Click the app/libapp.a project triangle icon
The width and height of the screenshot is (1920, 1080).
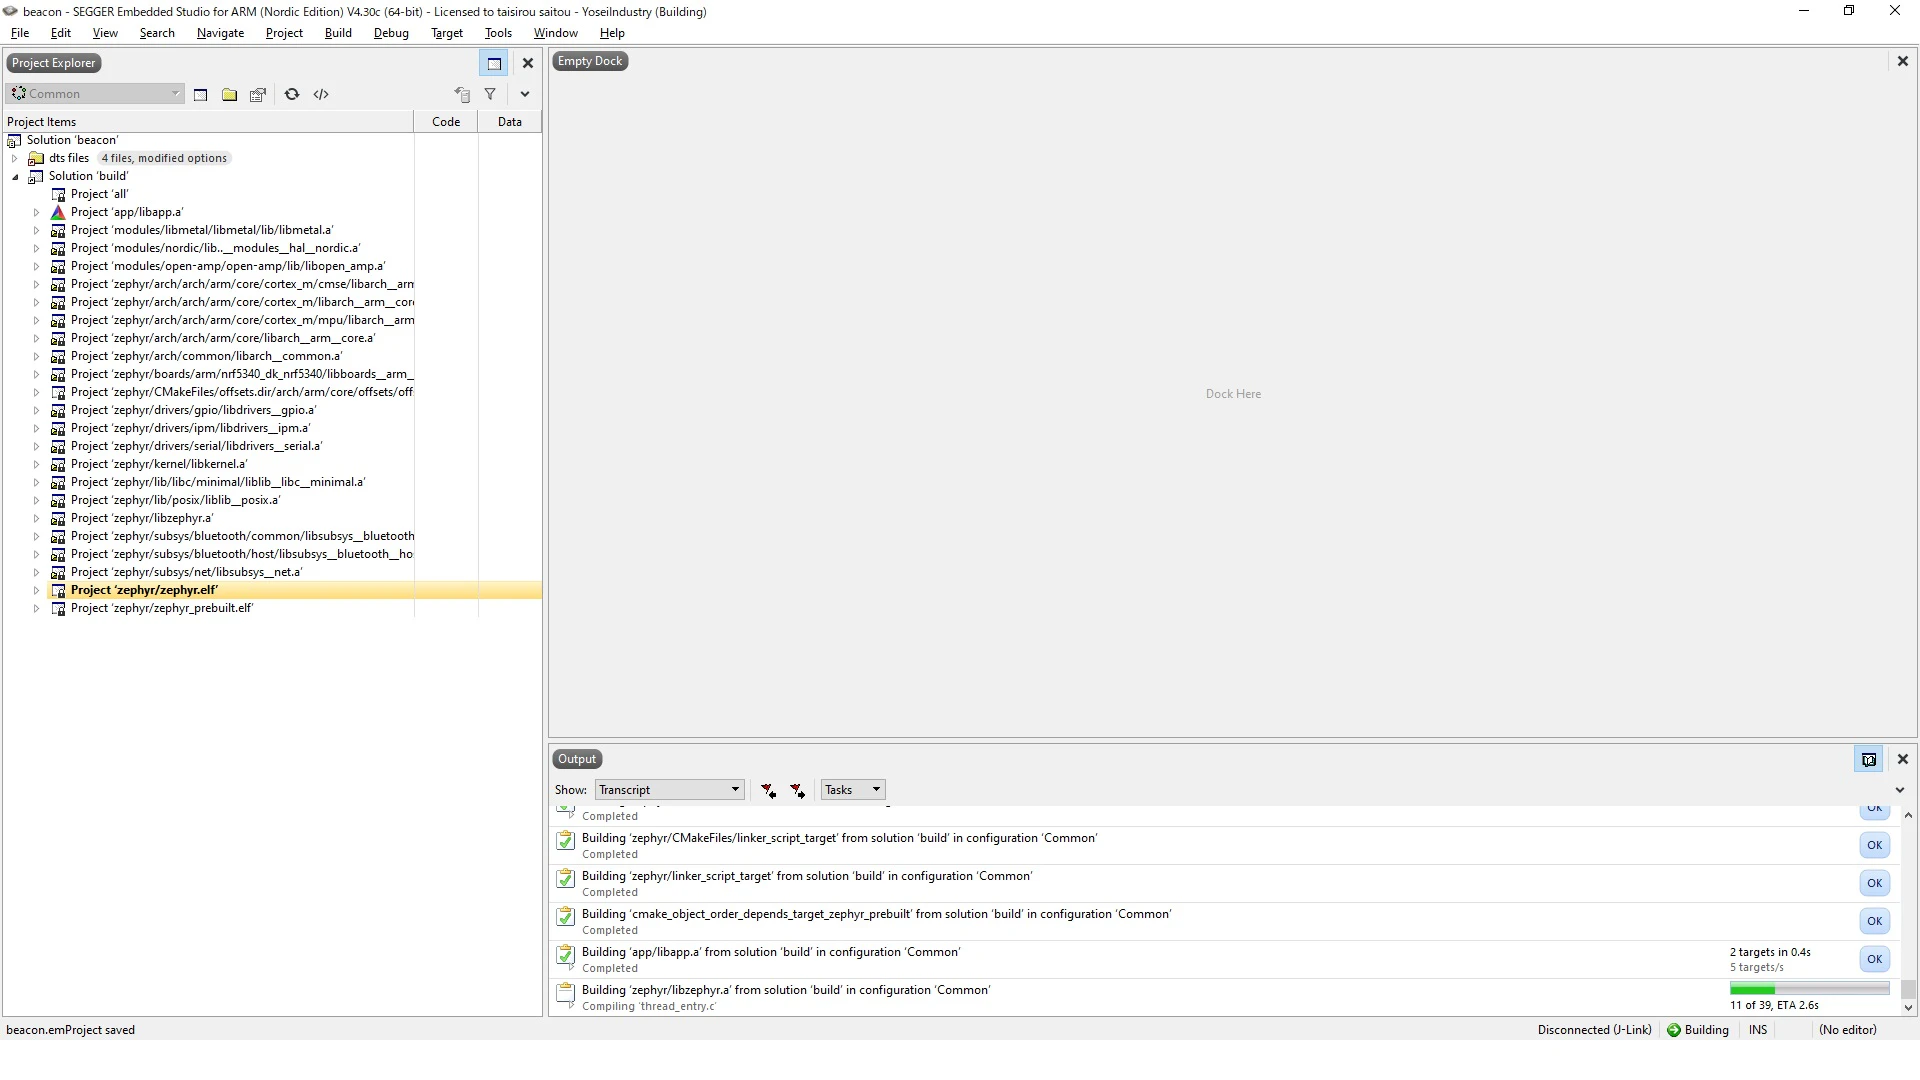[58, 212]
